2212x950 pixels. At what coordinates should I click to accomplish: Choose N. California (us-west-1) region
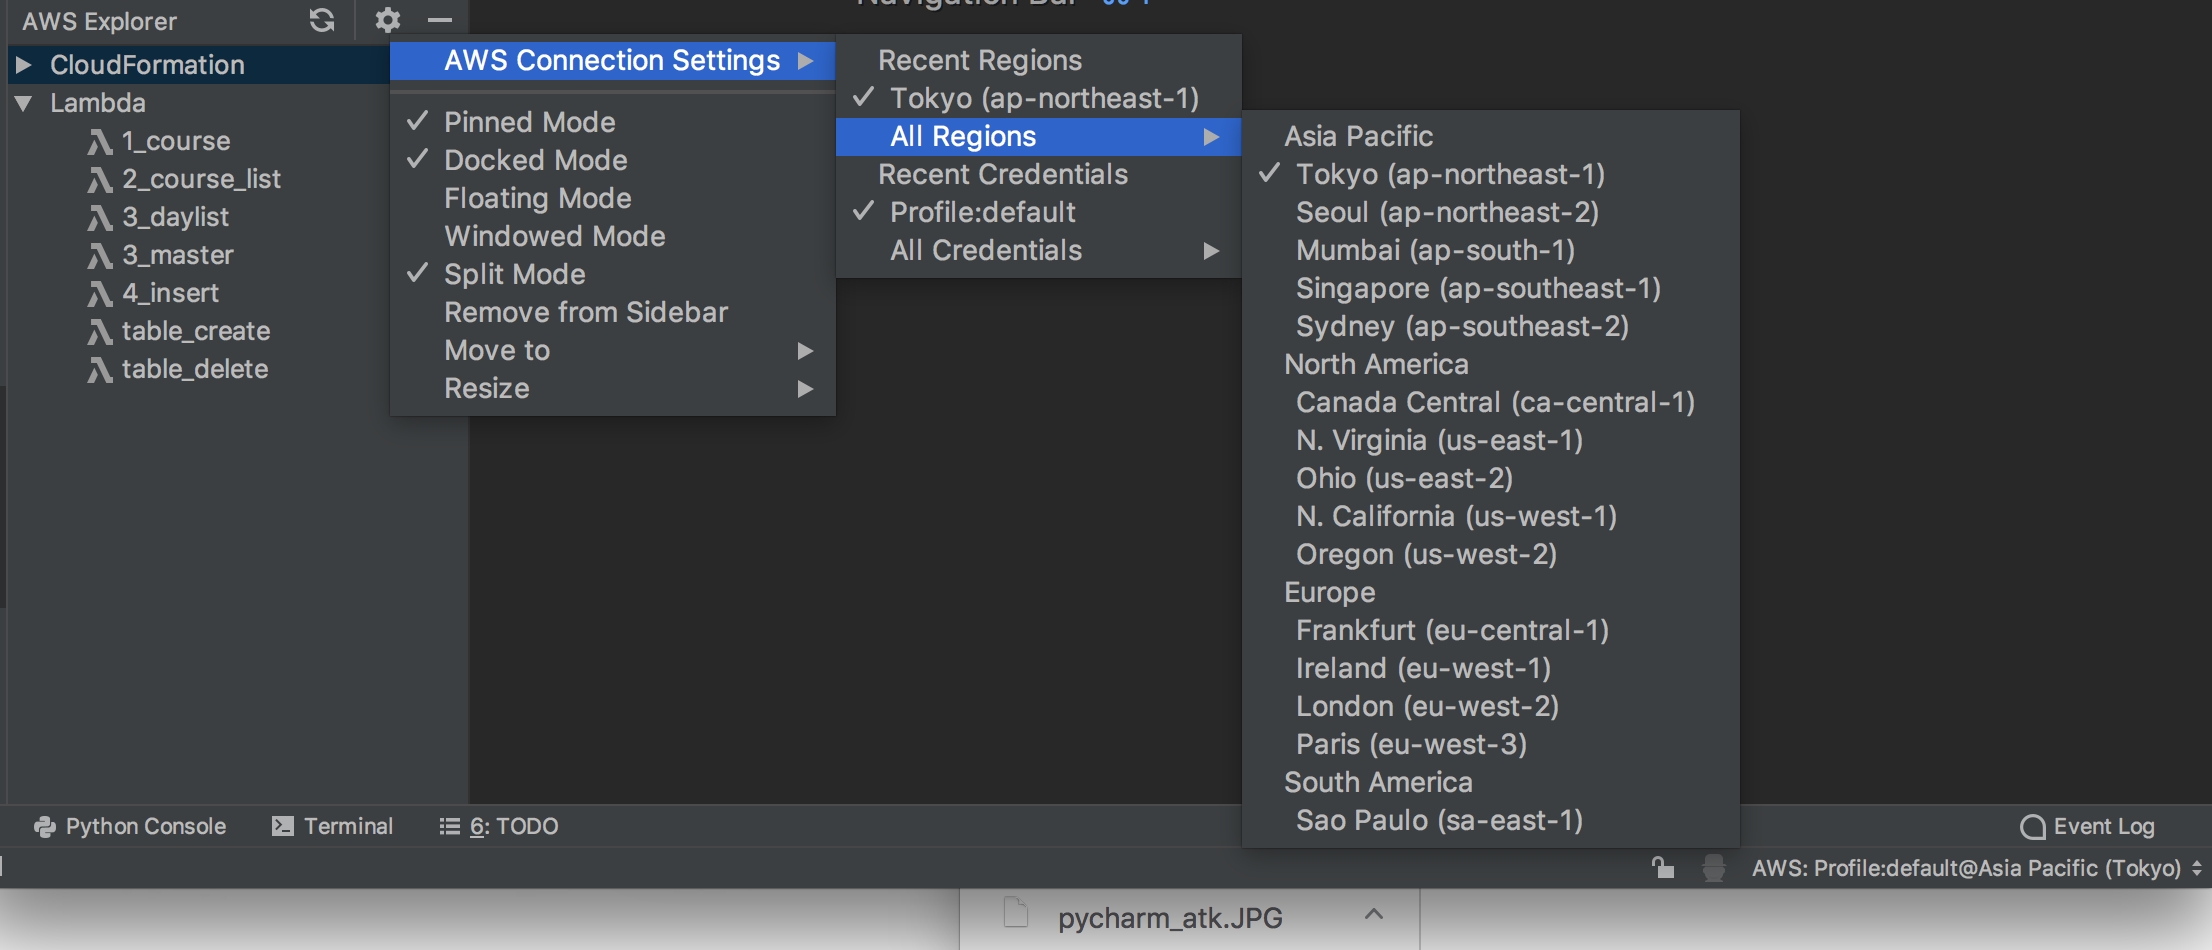[1490, 516]
